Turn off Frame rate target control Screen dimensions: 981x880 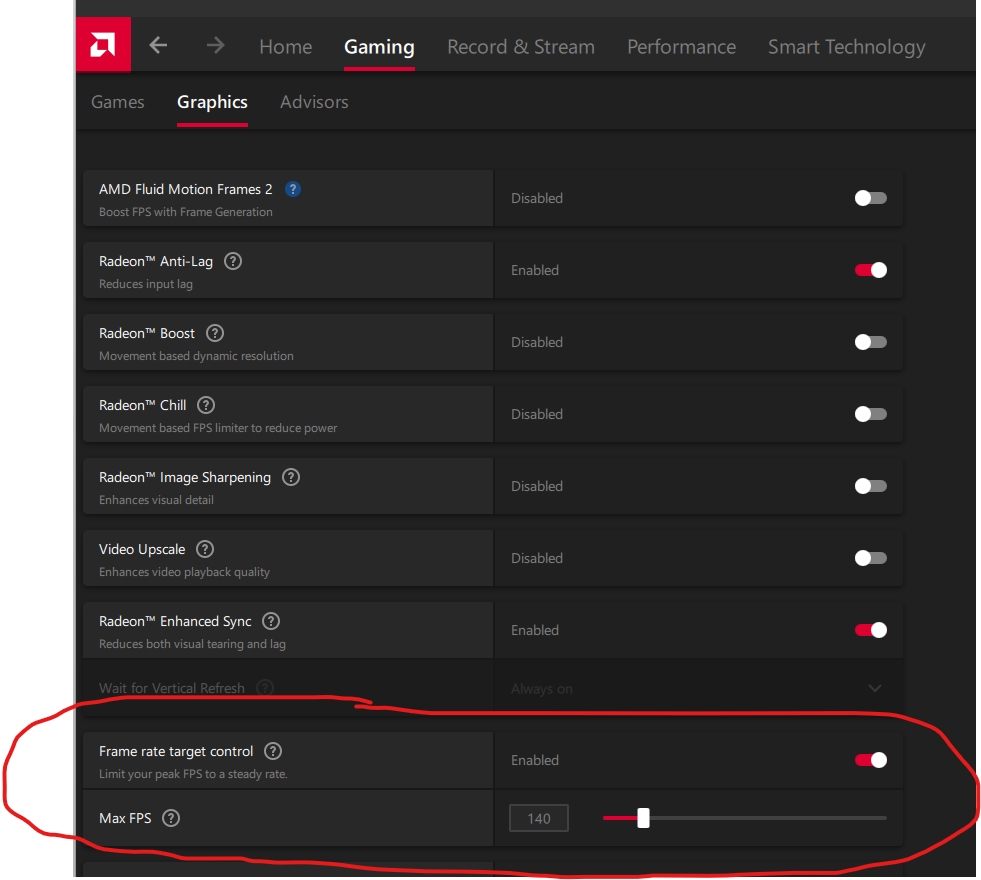(870, 760)
